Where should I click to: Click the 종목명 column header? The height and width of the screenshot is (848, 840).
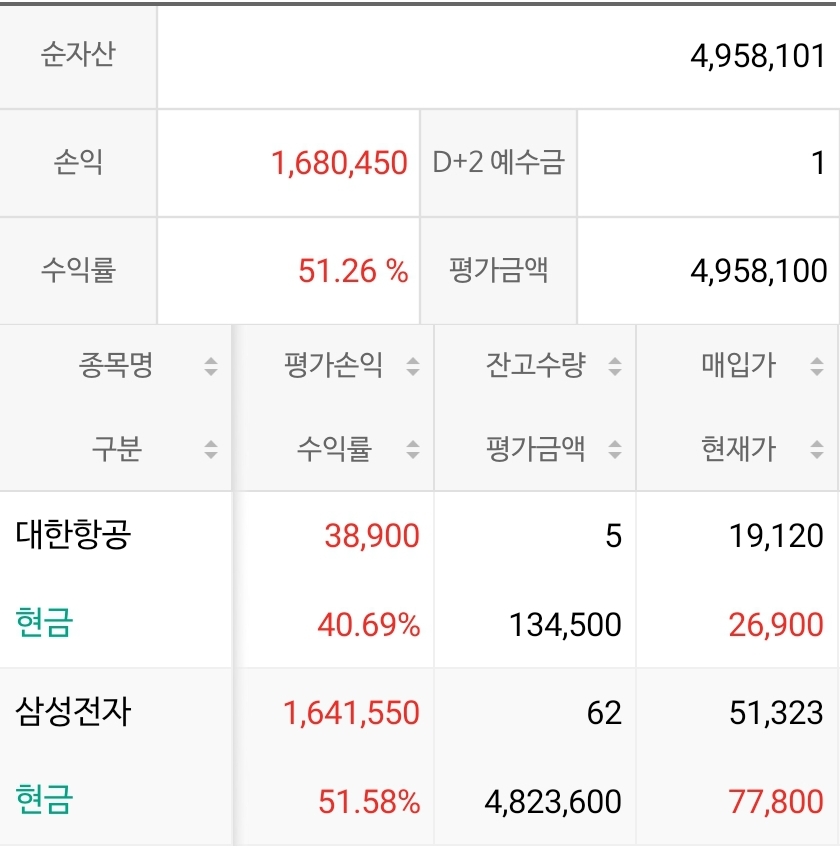point(116,366)
